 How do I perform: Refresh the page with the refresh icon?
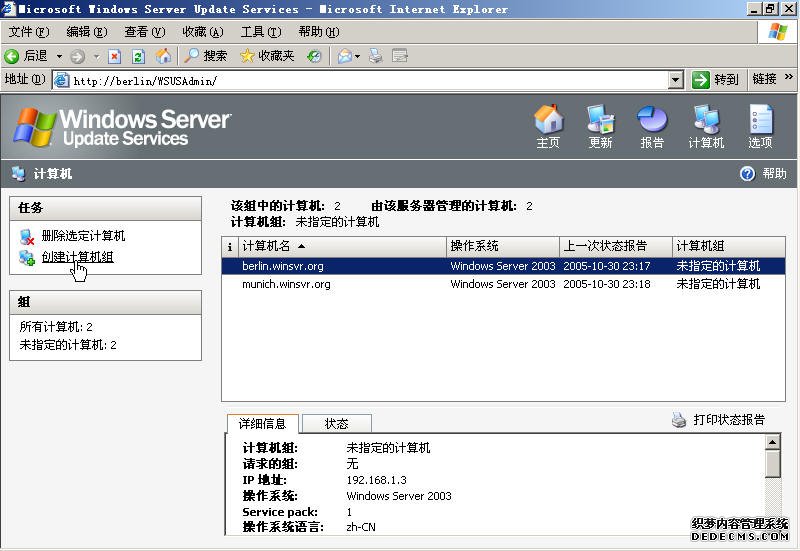point(138,56)
